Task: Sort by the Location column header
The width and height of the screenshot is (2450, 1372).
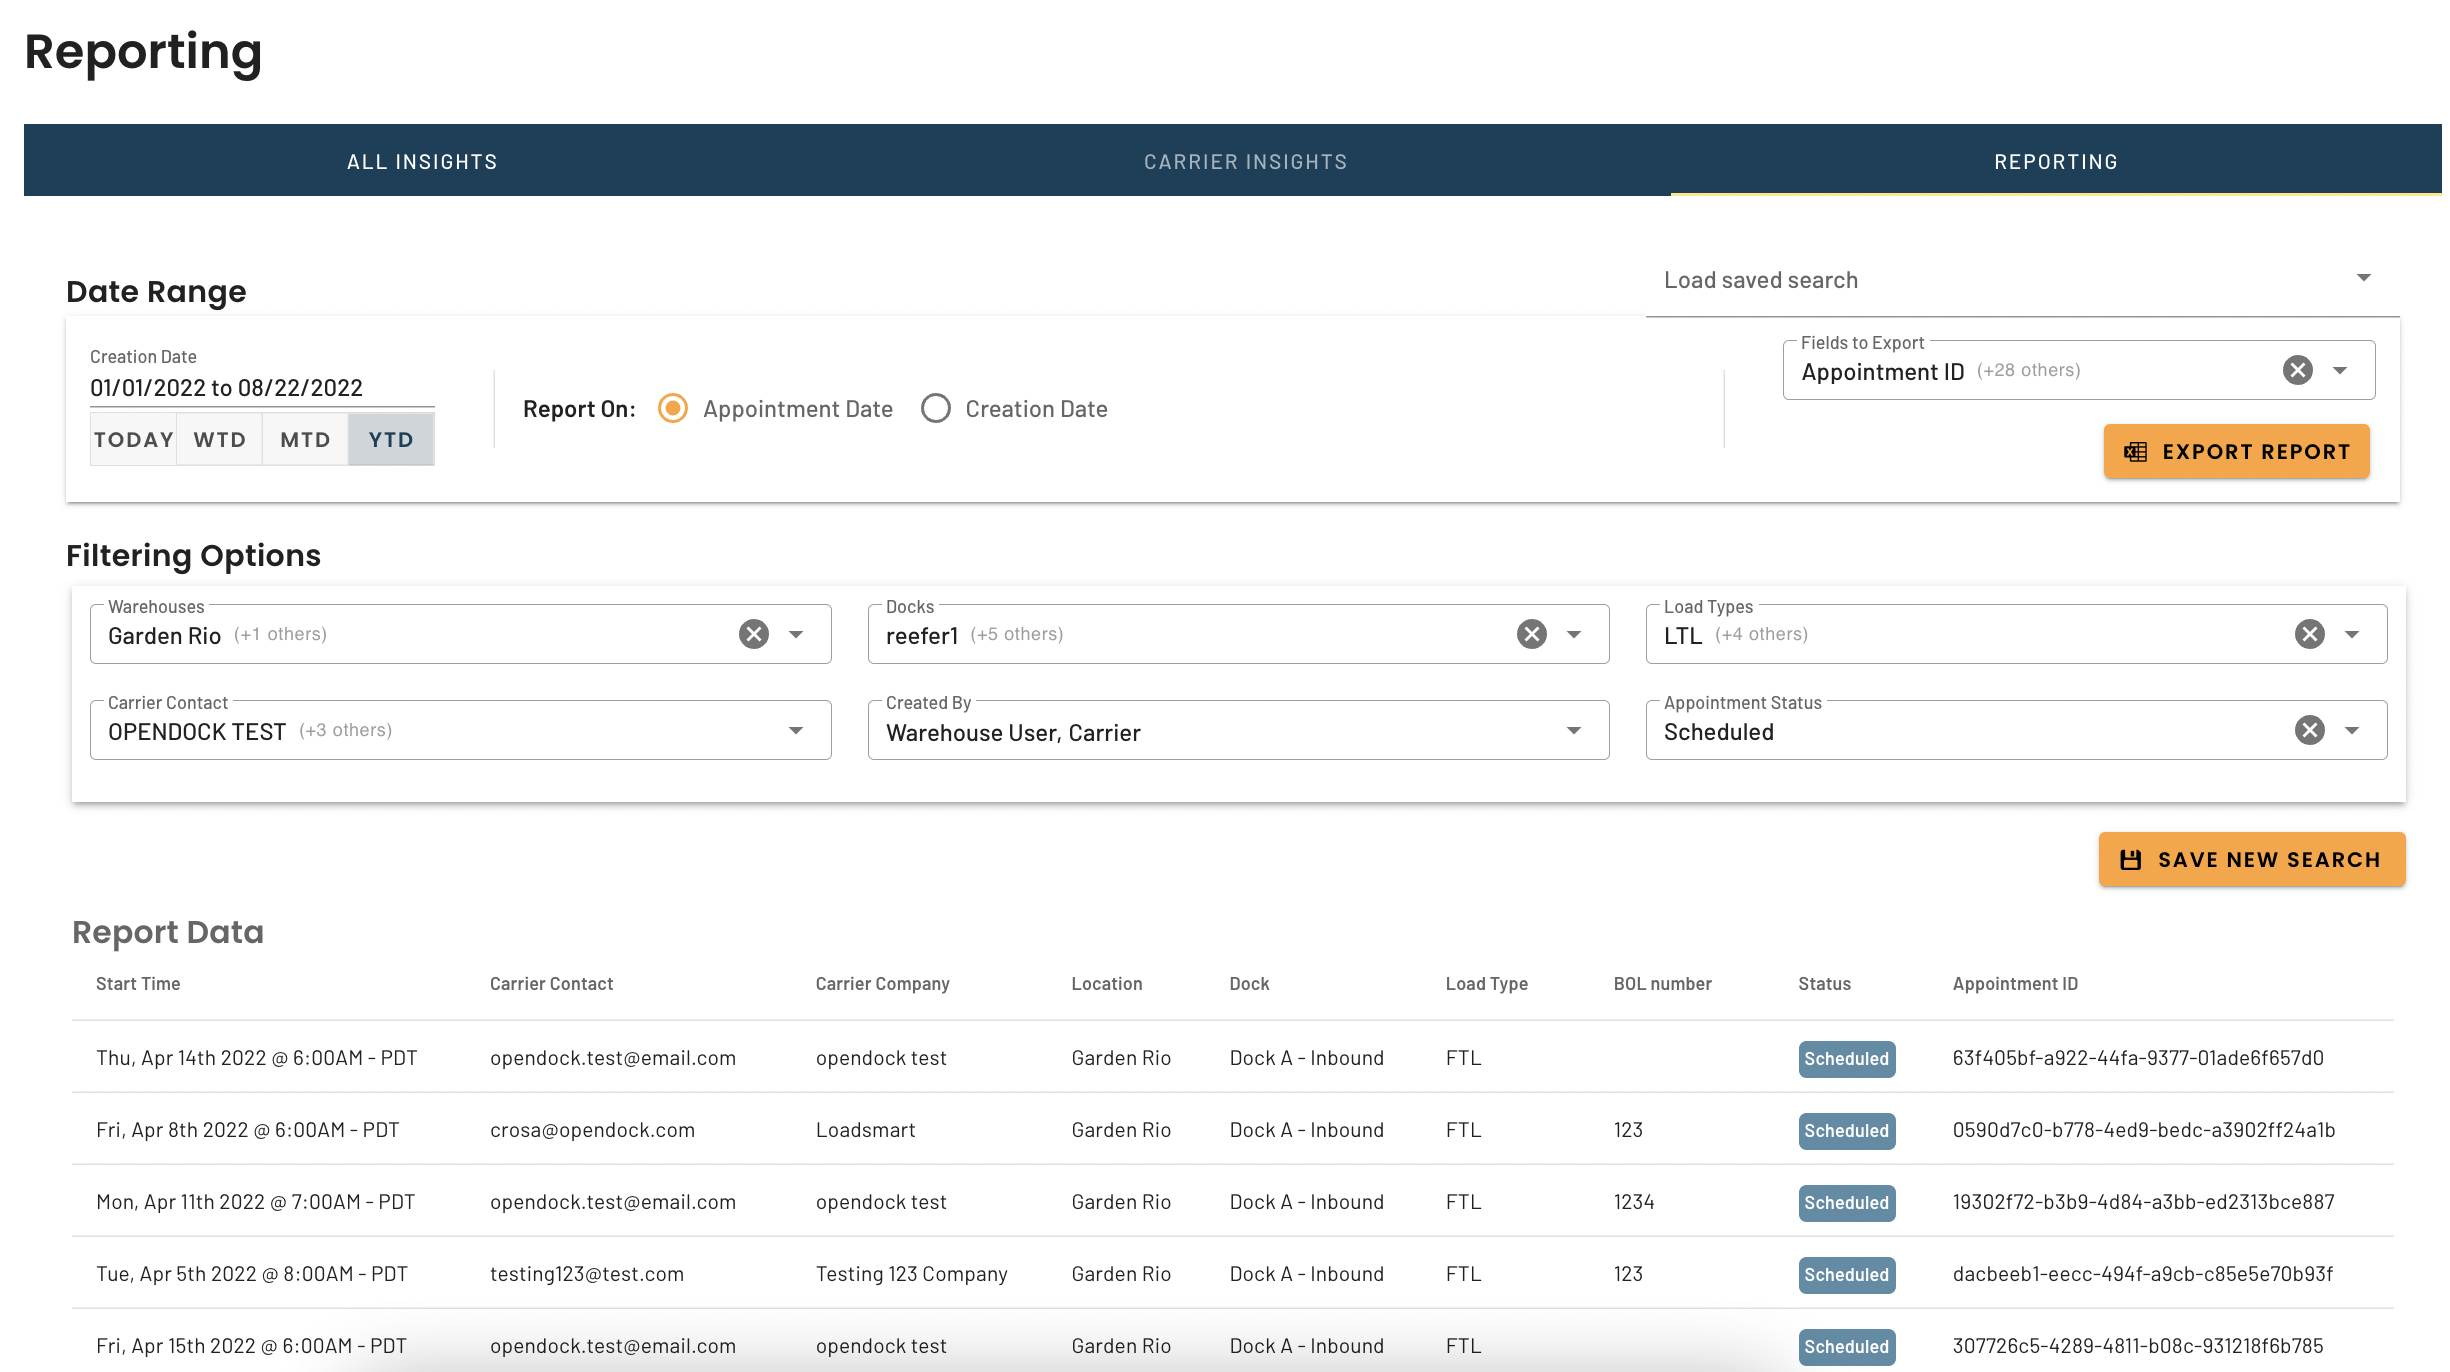Action: tap(1107, 984)
